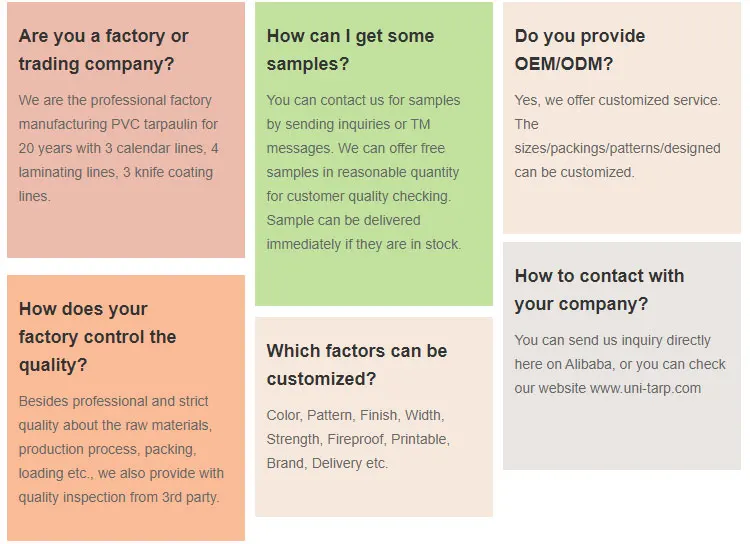Open the www.uni-tarp.com website address
This screenshot has height=544, width=750.
(645, 388)
